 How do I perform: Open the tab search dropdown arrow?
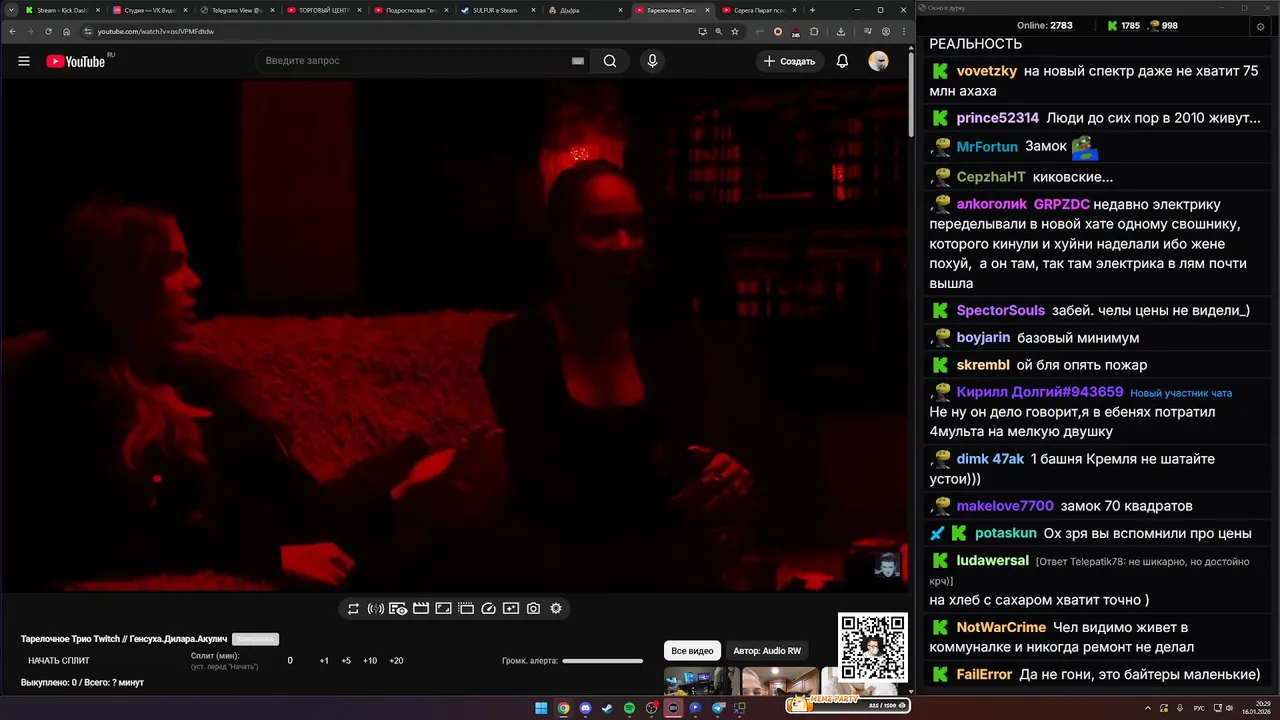pyautogui.click(x=10, y=10)
